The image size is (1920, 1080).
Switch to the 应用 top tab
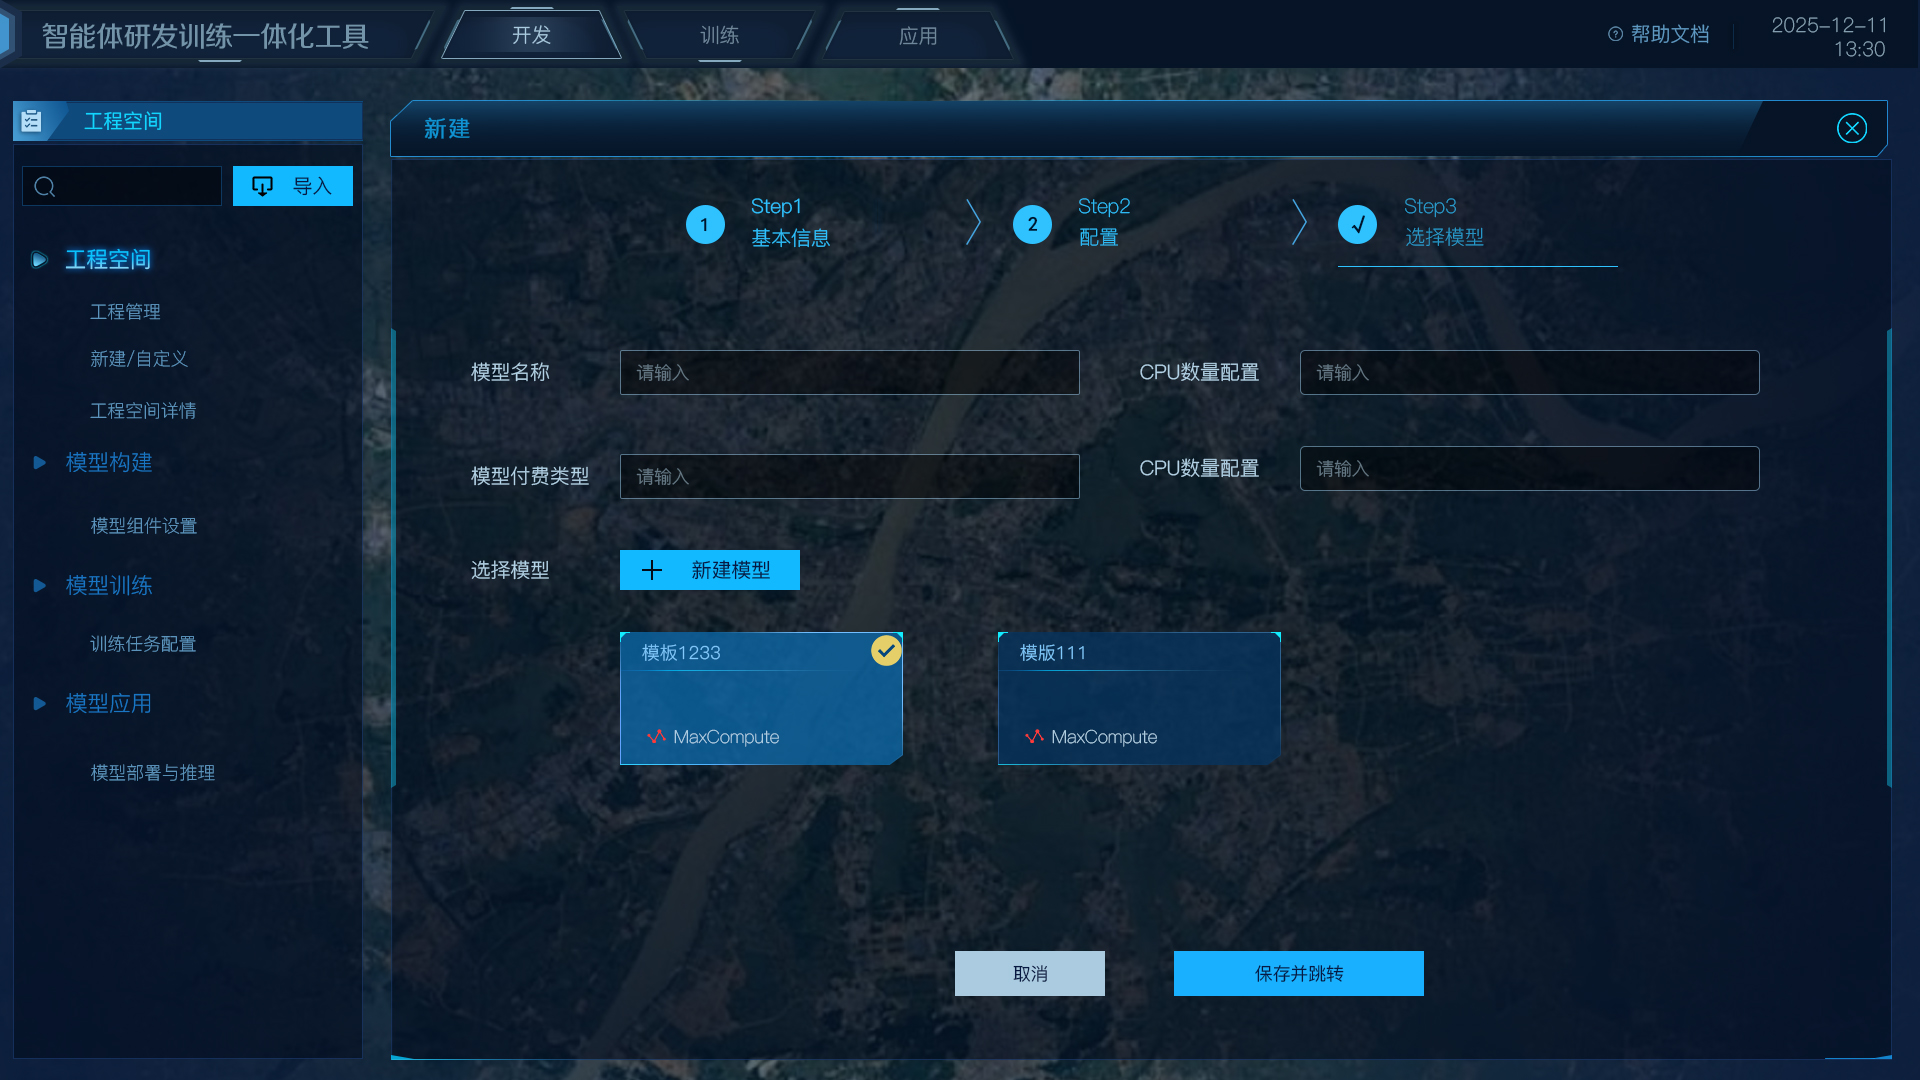(x=917, y=36)
